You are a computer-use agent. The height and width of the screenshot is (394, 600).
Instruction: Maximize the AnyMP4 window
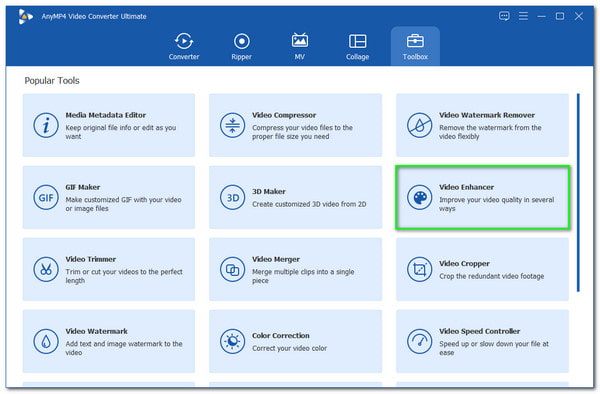pyautogui.click(x=560, y=16)
